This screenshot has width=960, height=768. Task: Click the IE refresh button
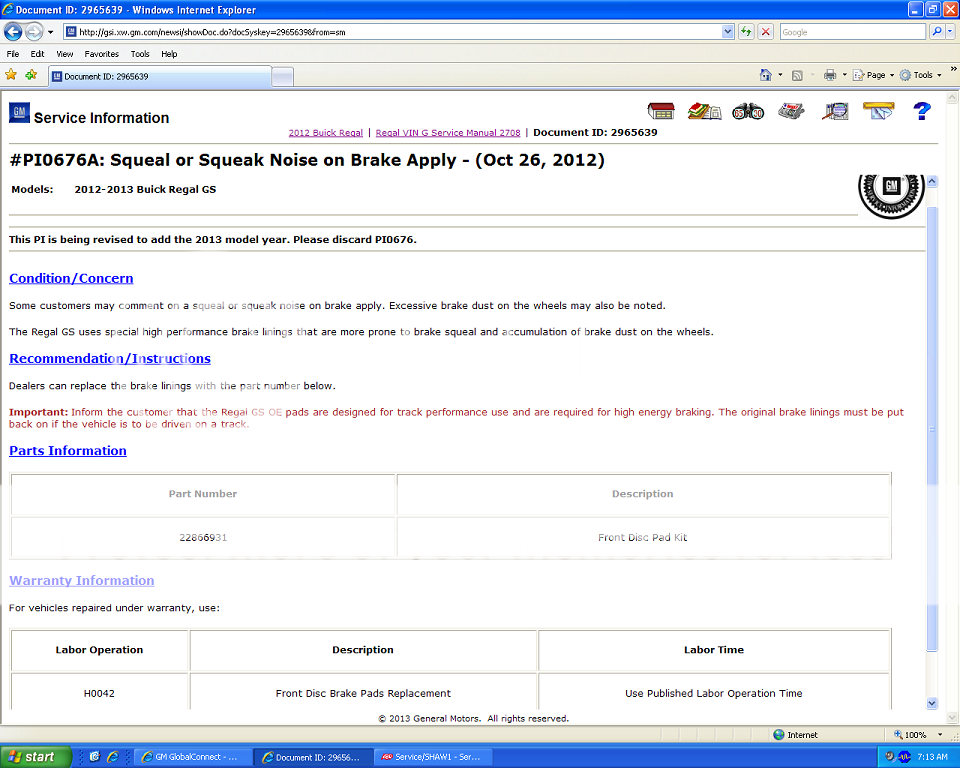[x=746, y=32]
